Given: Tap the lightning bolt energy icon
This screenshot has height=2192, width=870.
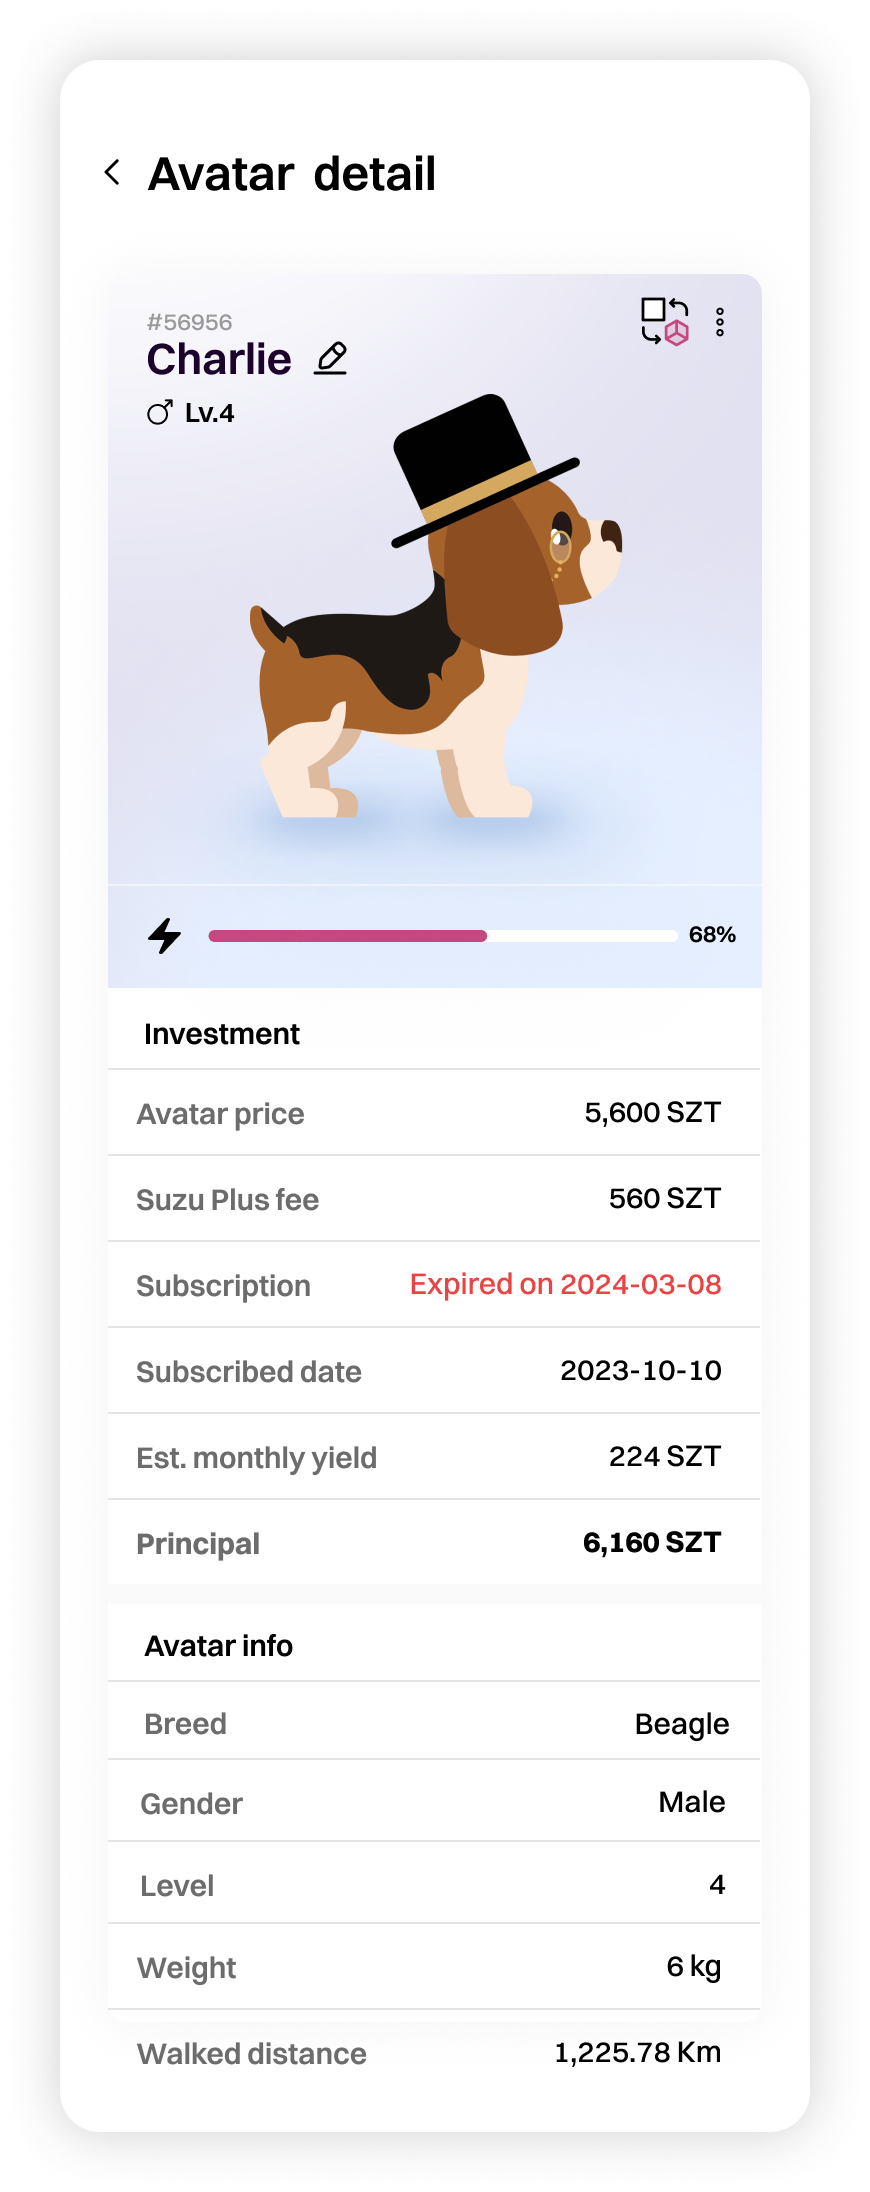Looking at the screenshot, I should click(165, 936).
